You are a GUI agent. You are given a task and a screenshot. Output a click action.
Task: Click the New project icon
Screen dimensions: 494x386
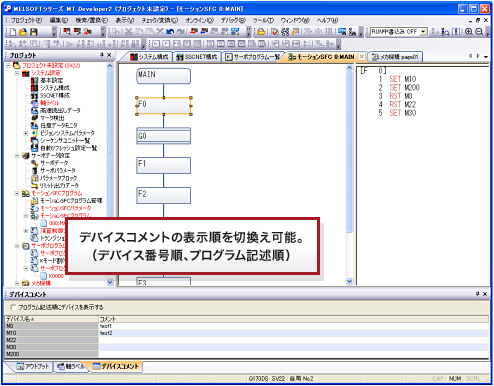pyautogui.click(x=13, y=32)
